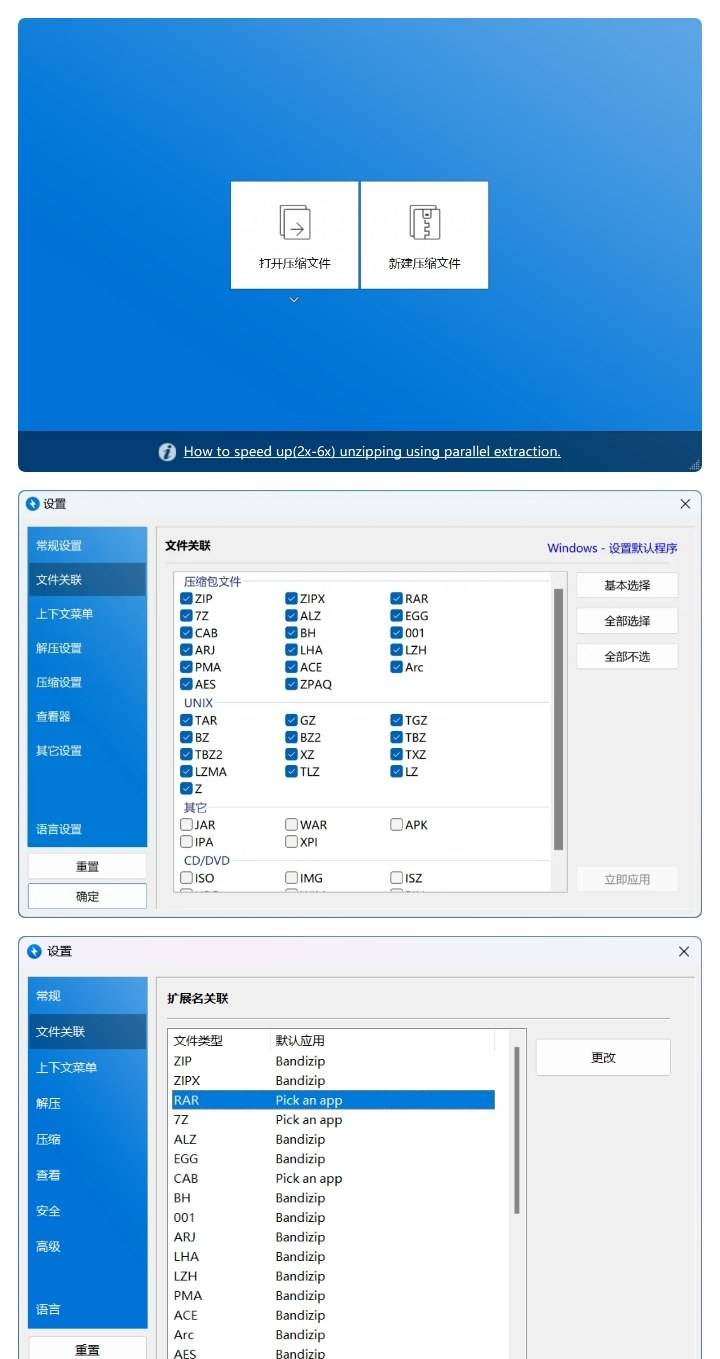This screenshot has height=1359, width=720.
Task: Click the 基本选择 button
Action: (x=627, y=586)
